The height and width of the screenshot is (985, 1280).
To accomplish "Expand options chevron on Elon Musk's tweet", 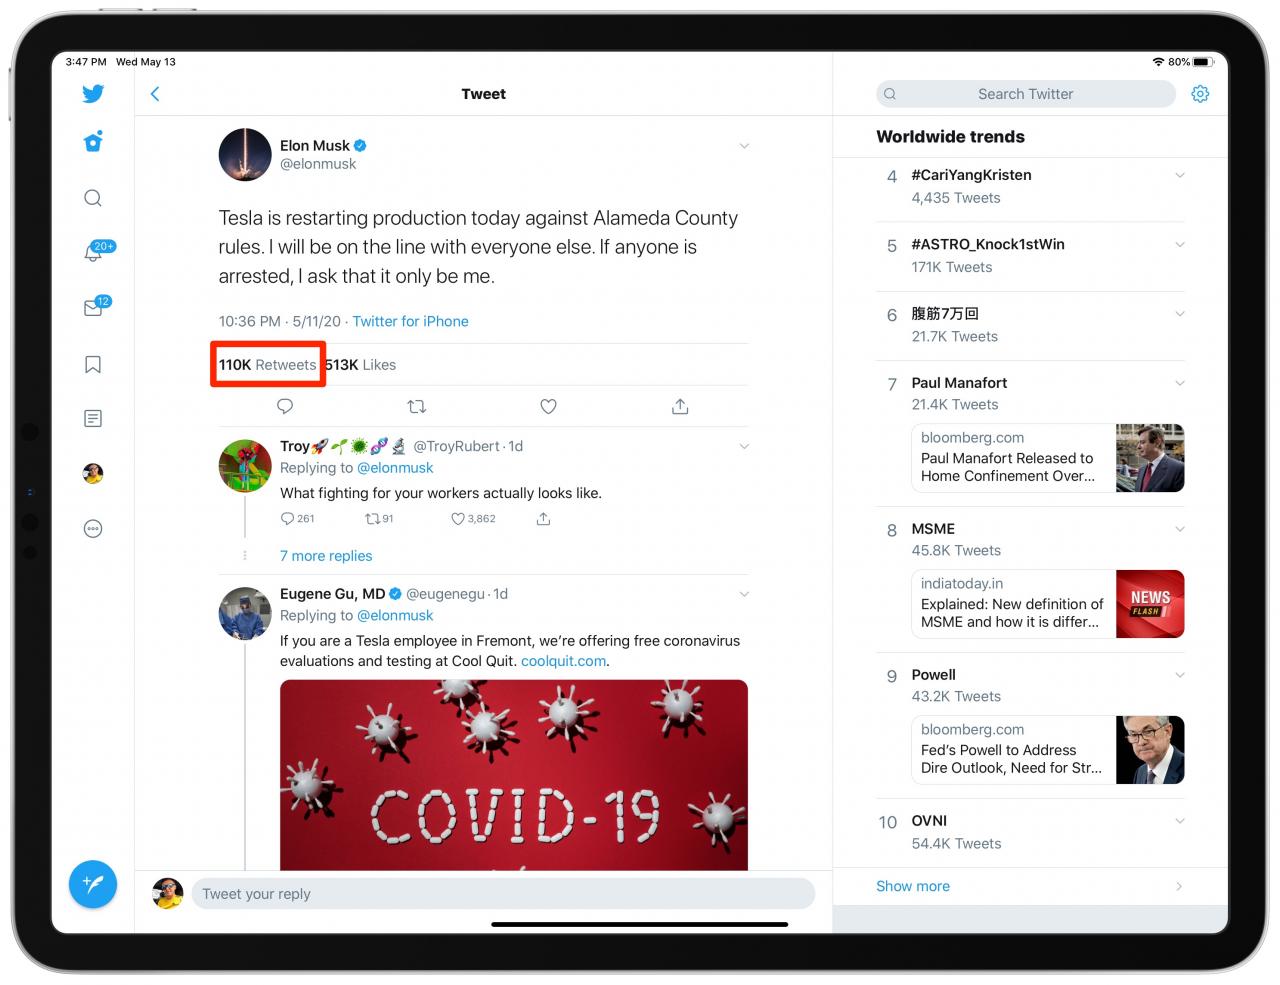I will pos(744,146).
